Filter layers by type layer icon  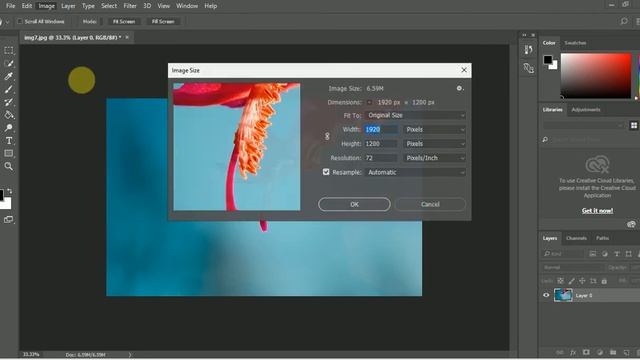coord(617,253)
